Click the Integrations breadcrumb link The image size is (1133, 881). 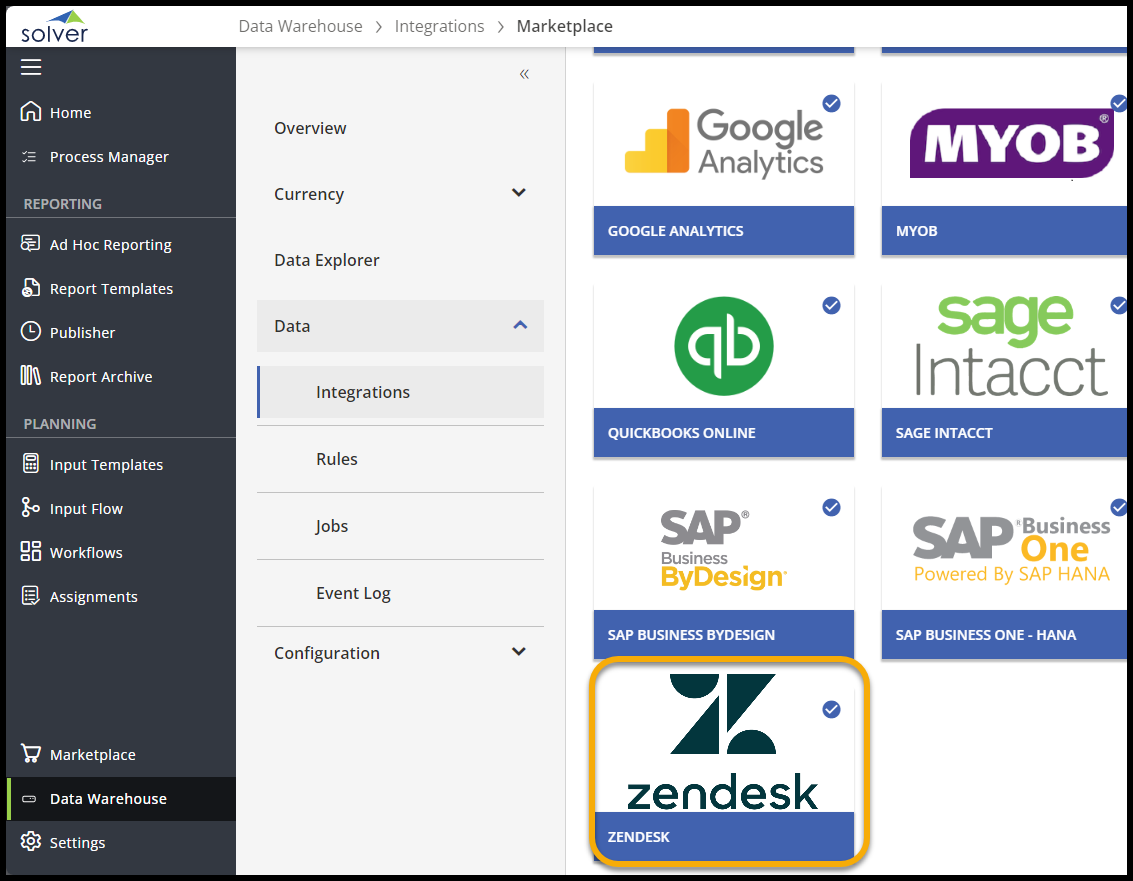439,26
